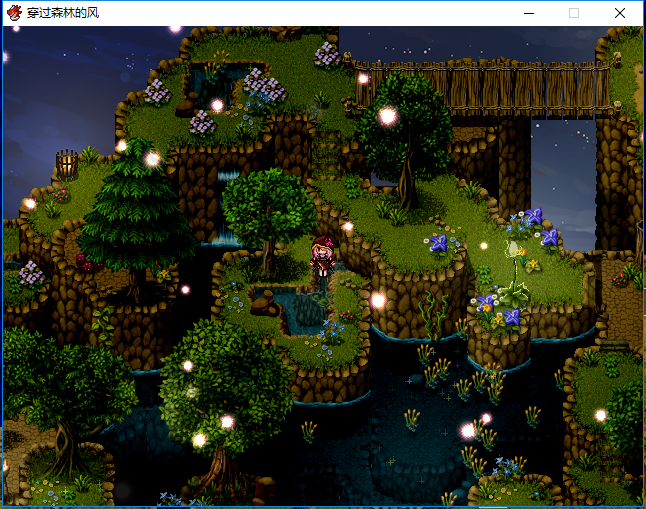This screenshot has width=646, height=509.
Task: Click the 穿过森林的风 window title text
Action: [63, 13]
